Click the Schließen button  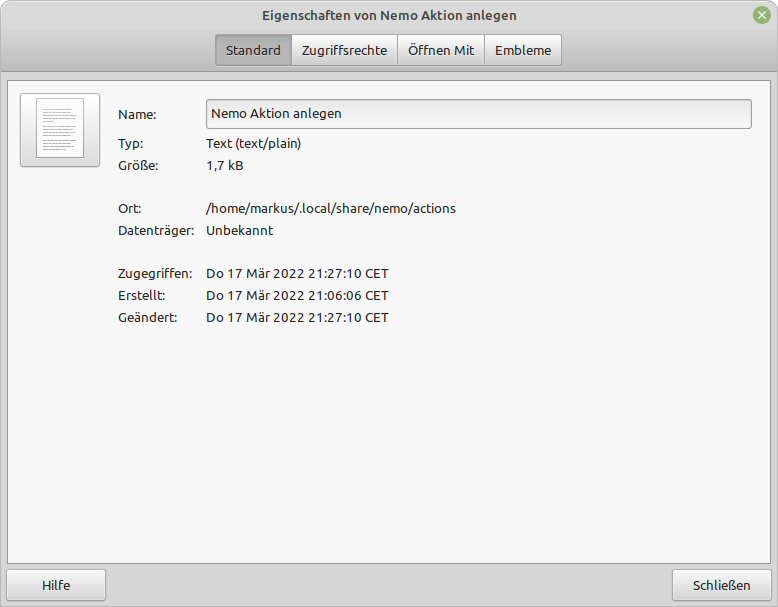coord(721,585)
